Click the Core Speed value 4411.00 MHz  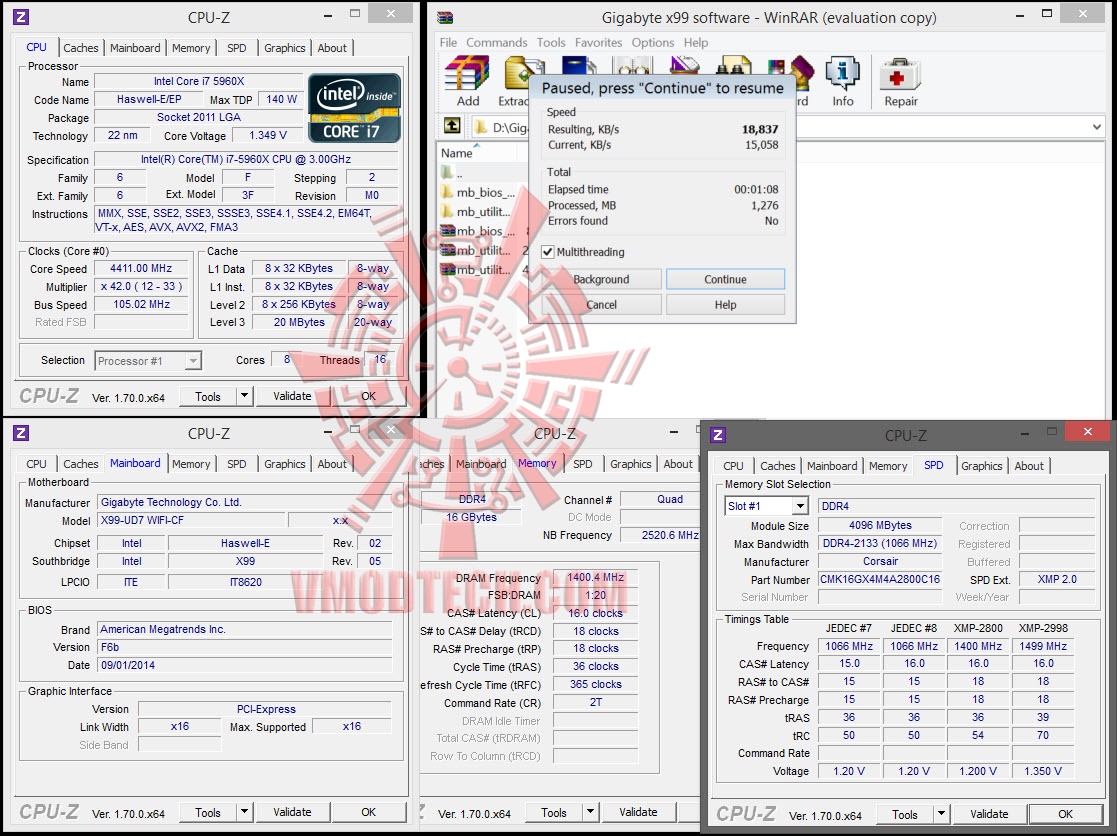(x=141, y=268)
